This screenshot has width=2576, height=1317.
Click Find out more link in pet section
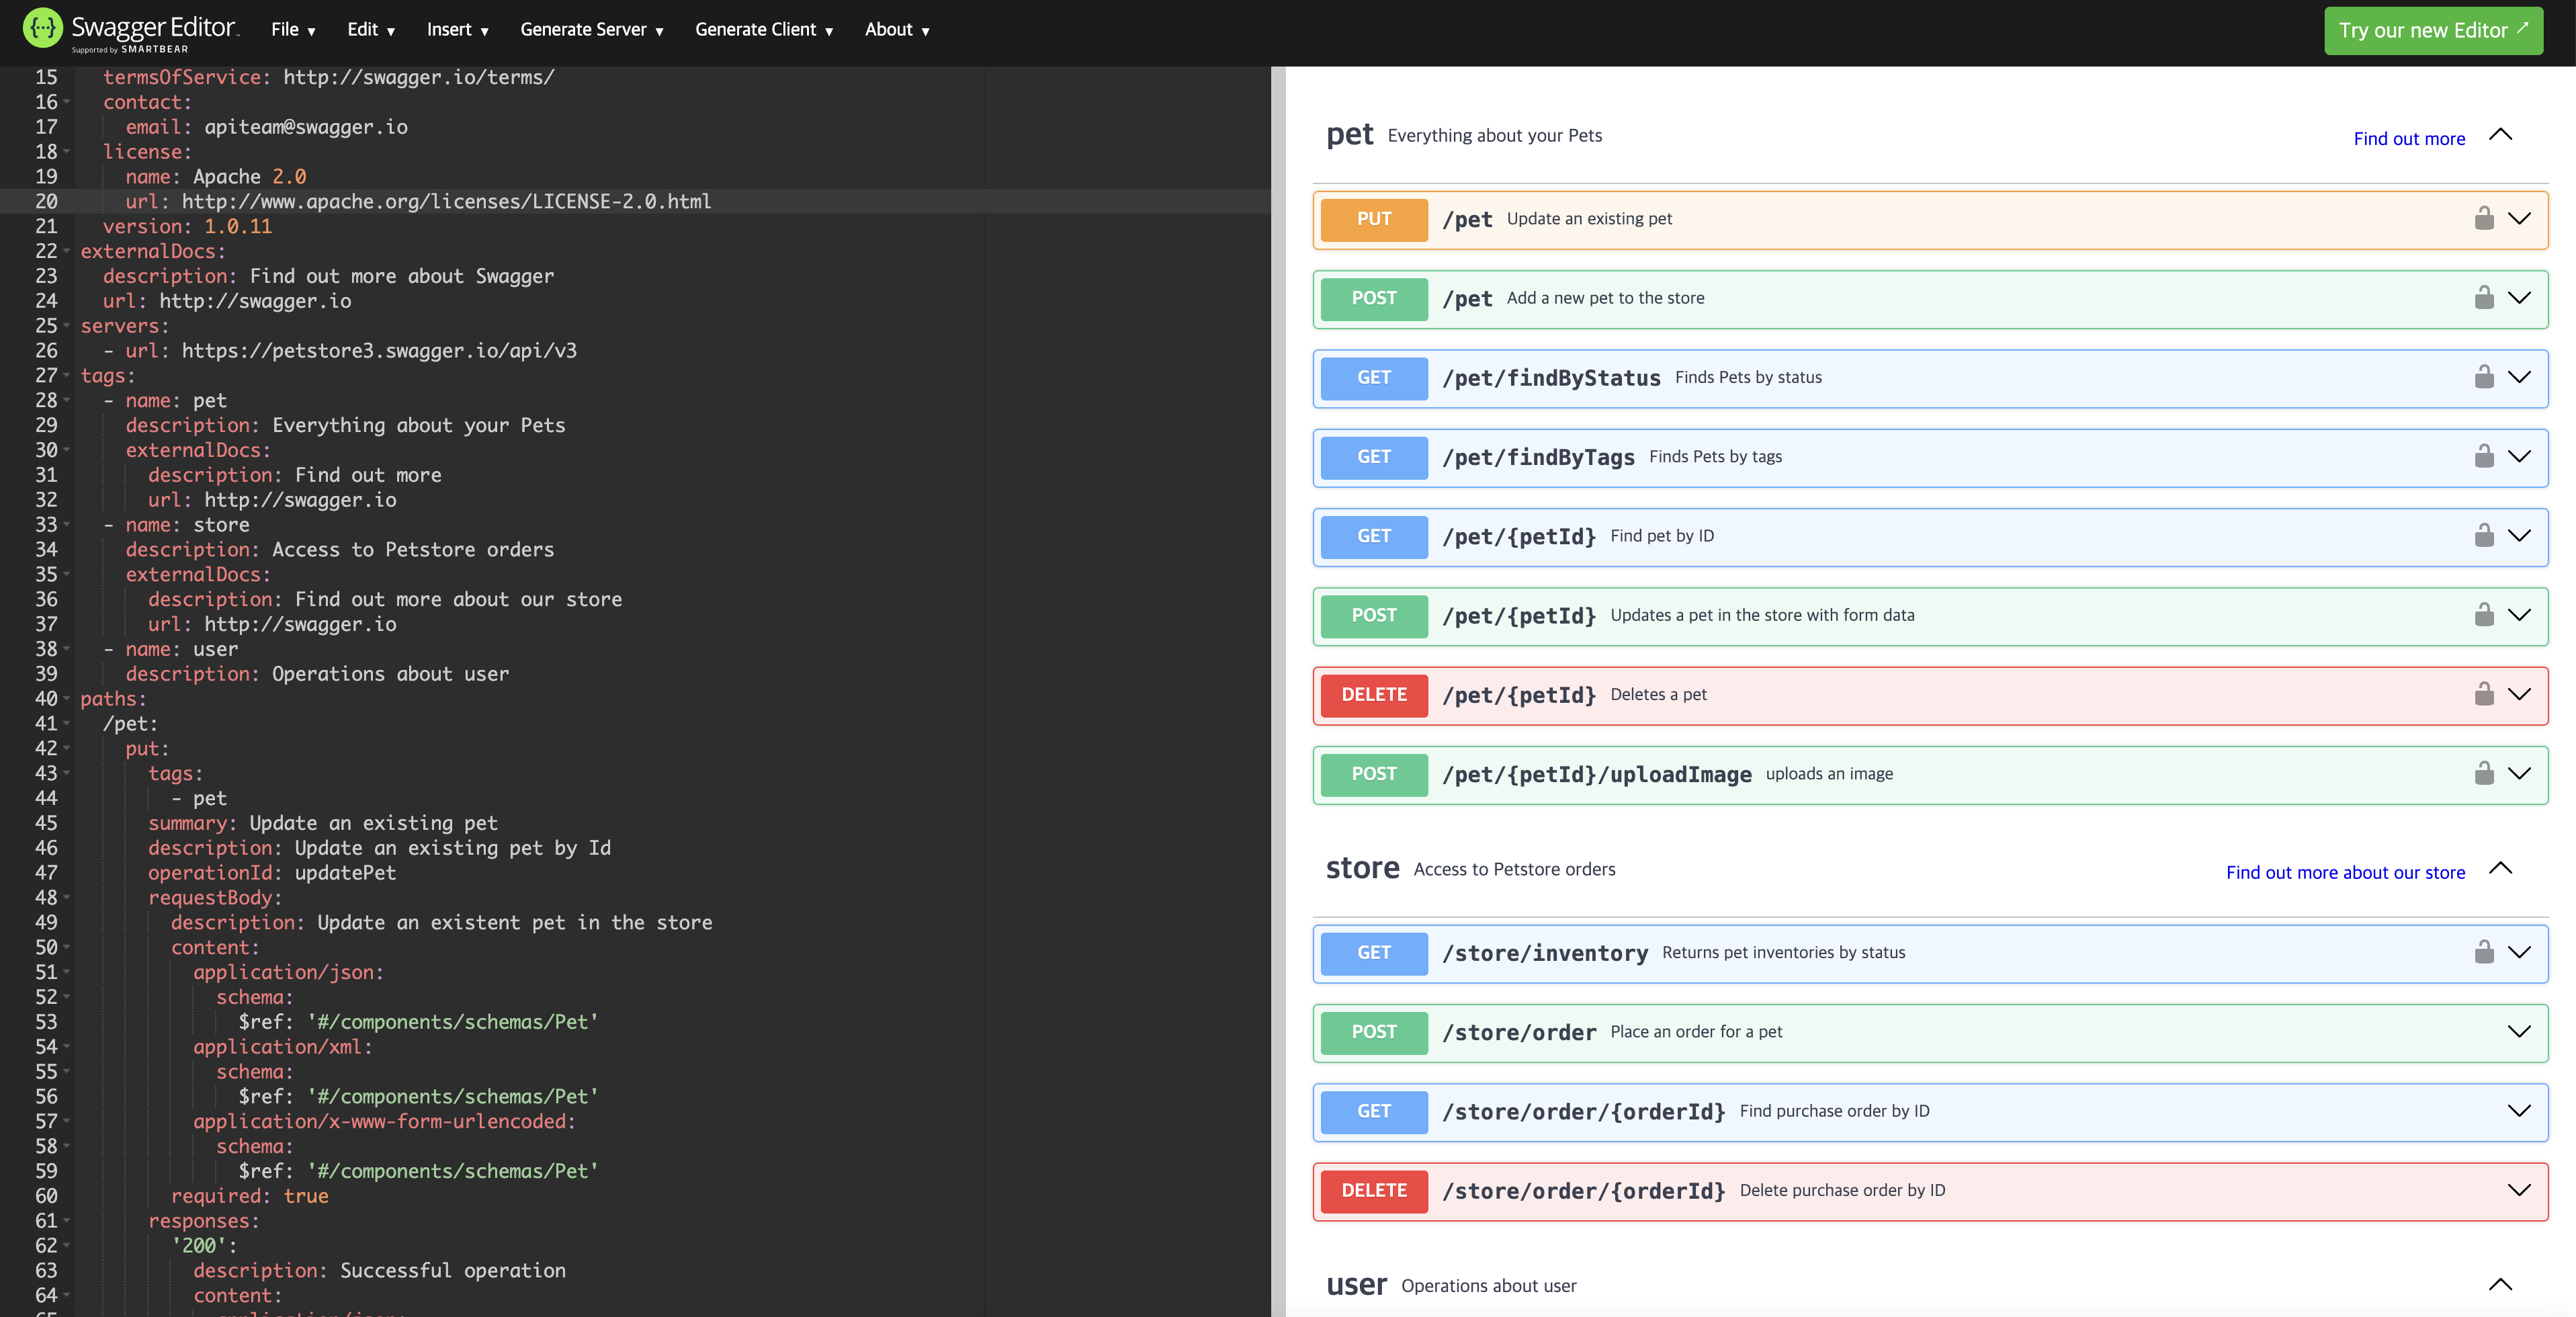2409,139
